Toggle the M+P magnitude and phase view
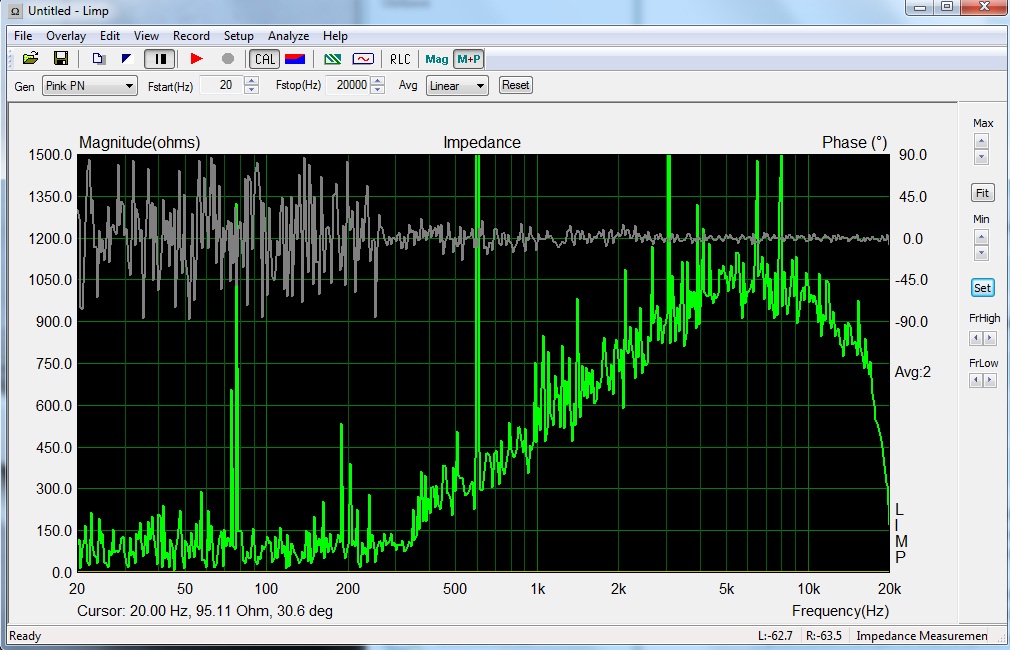 coord(469,59)
